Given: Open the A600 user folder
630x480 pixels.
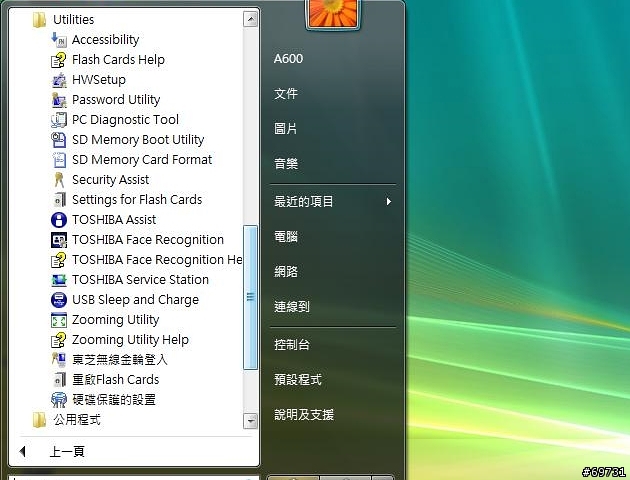Looking at the screenshot, I should (x=288, y=59).
